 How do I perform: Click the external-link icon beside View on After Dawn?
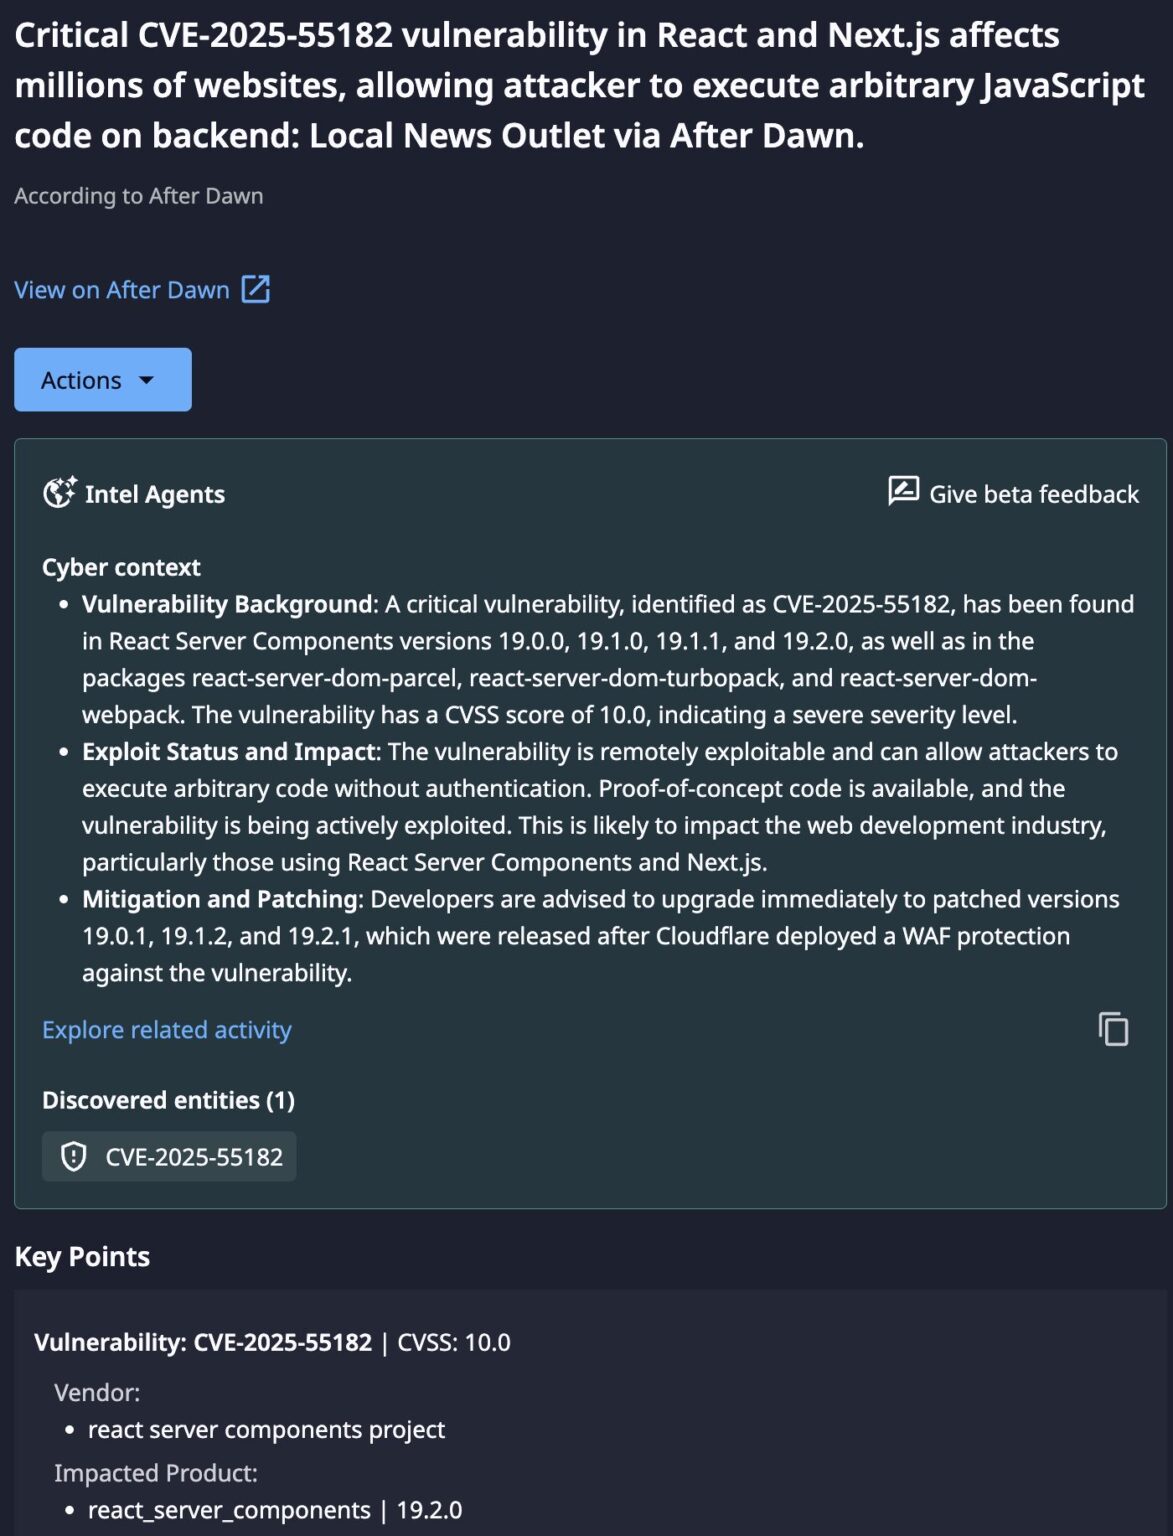255,288
